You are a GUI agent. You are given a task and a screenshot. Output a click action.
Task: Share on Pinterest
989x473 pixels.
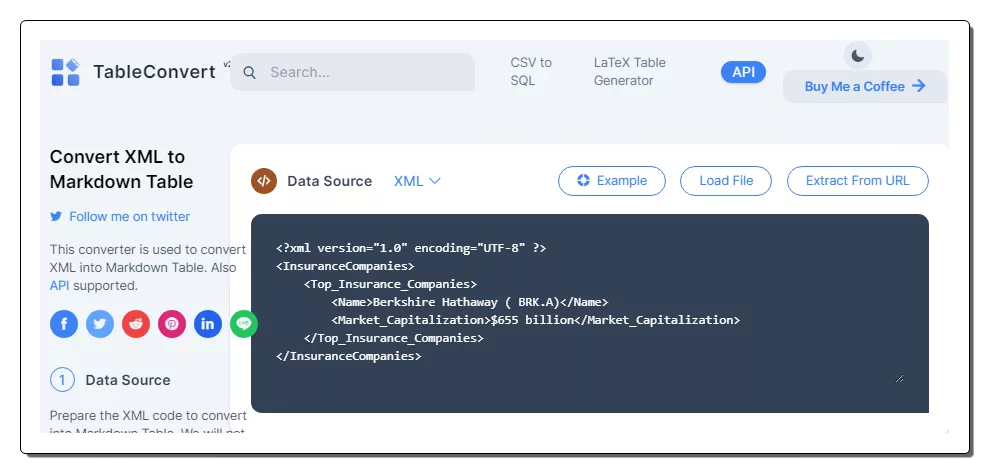click(x=172, y=324)
